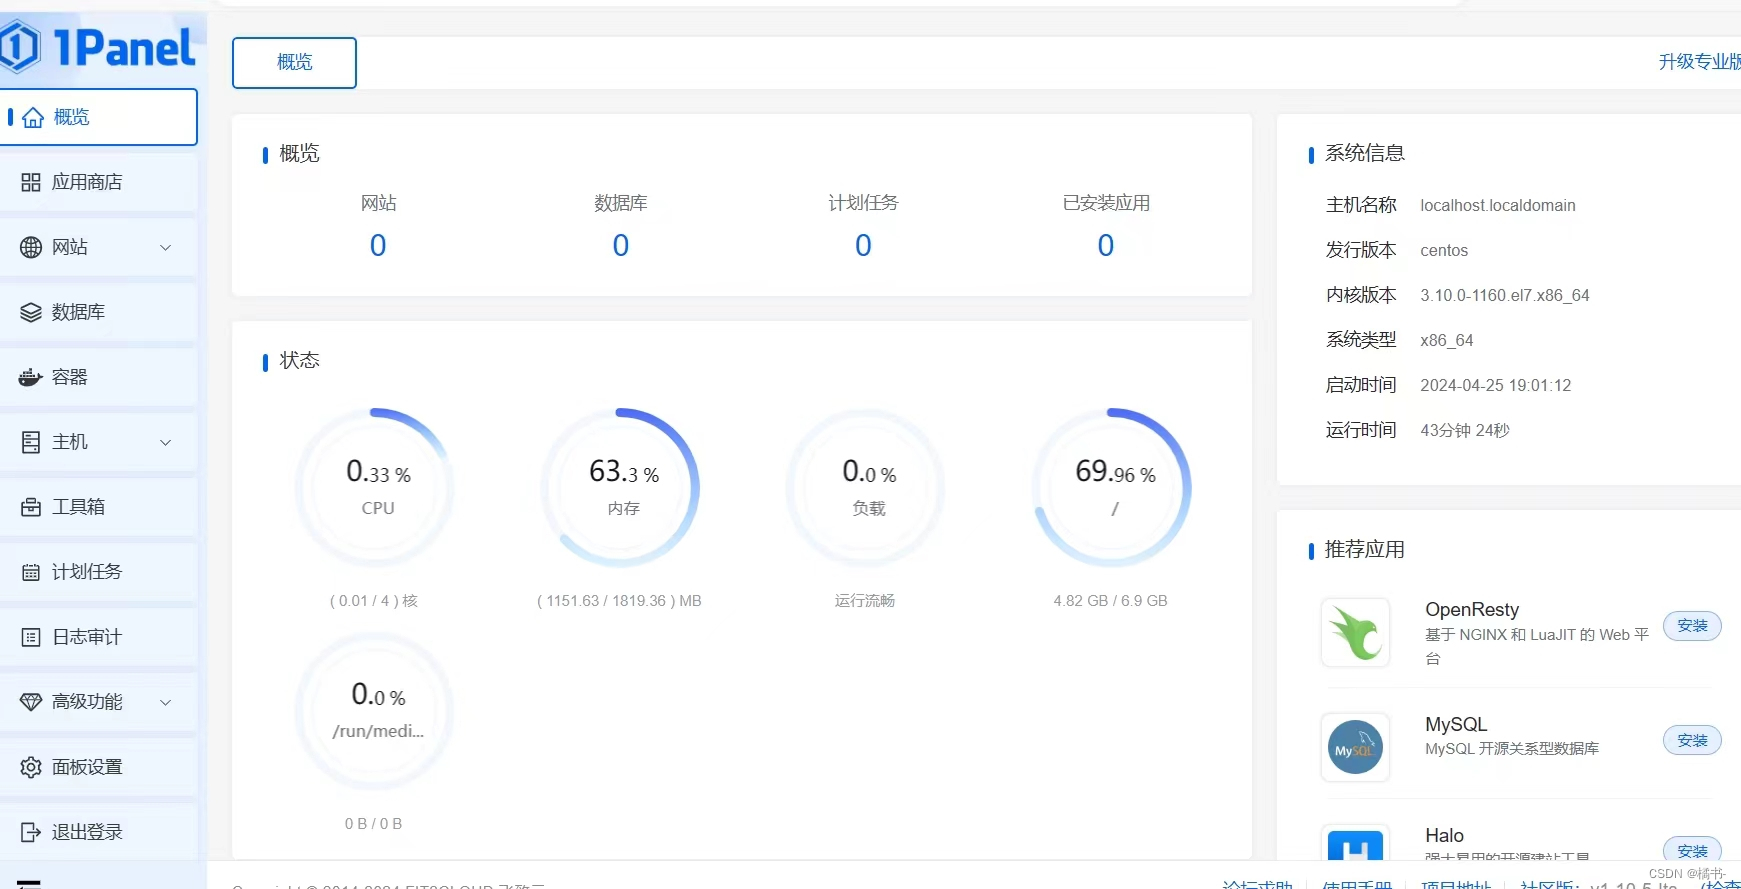The image size is (1741, 889).
Task: Click the 应用商店 grid icon
Action: tap(31, 182)
